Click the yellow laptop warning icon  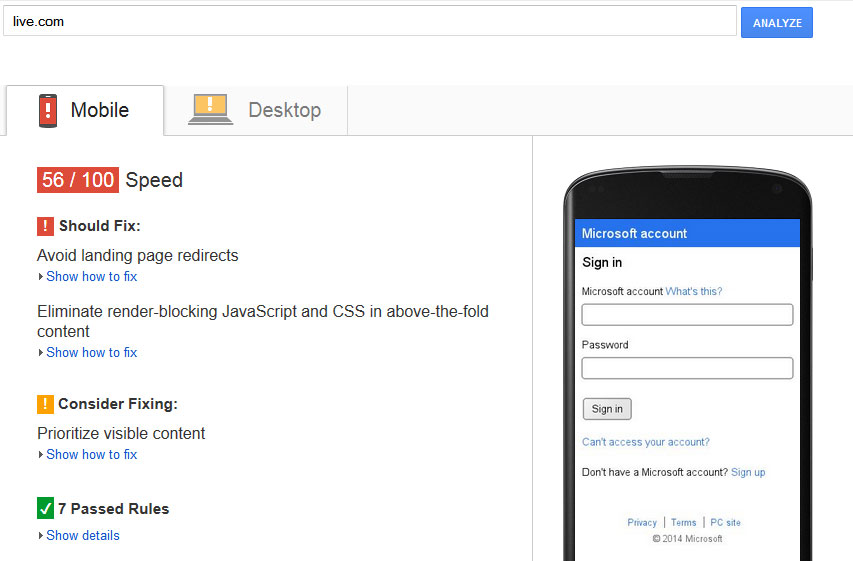click(x=211, y=109)
